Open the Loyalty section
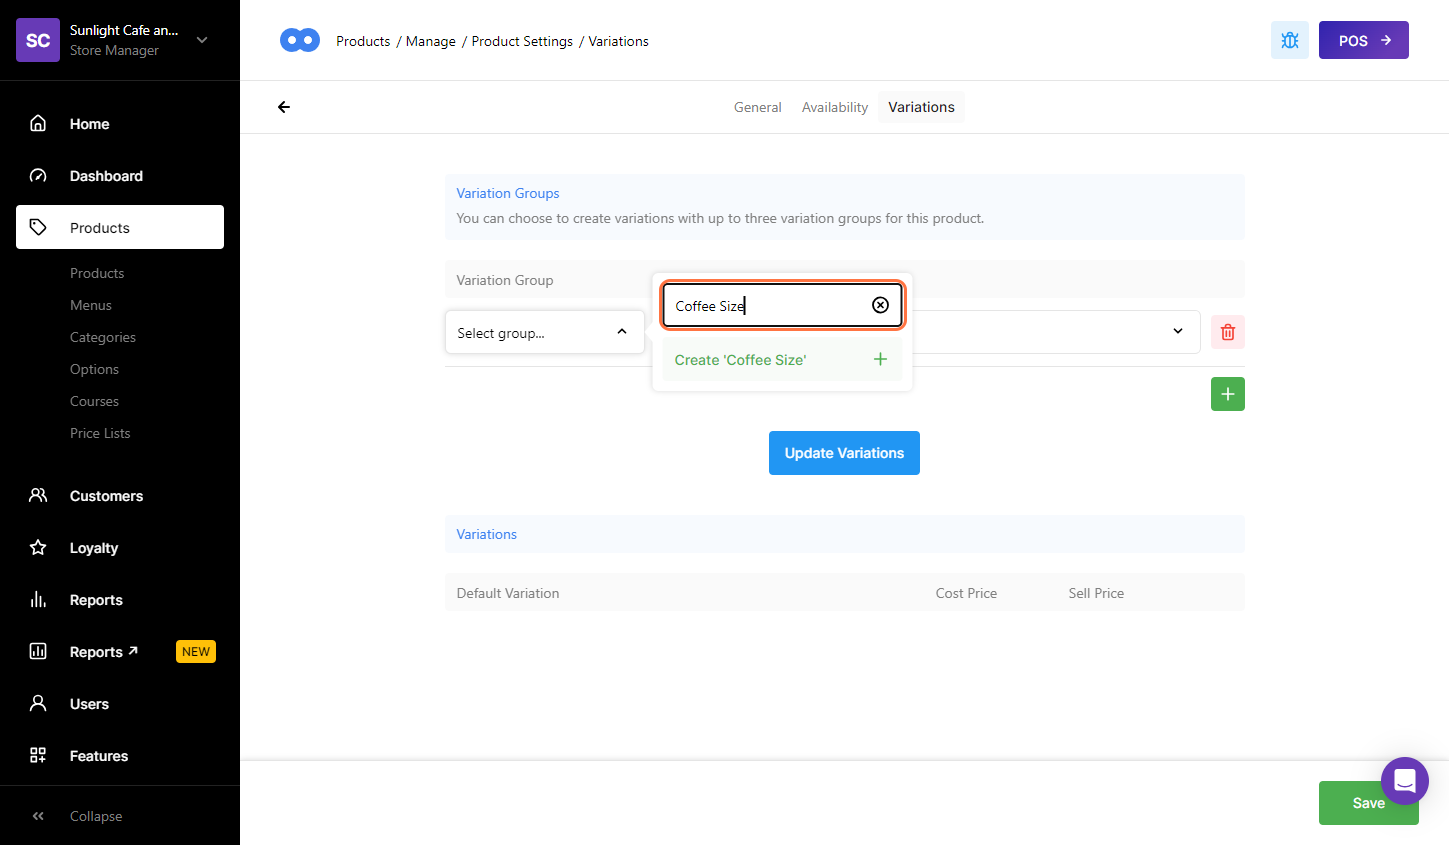This screenshot has height=845, width=1449. 94,548
